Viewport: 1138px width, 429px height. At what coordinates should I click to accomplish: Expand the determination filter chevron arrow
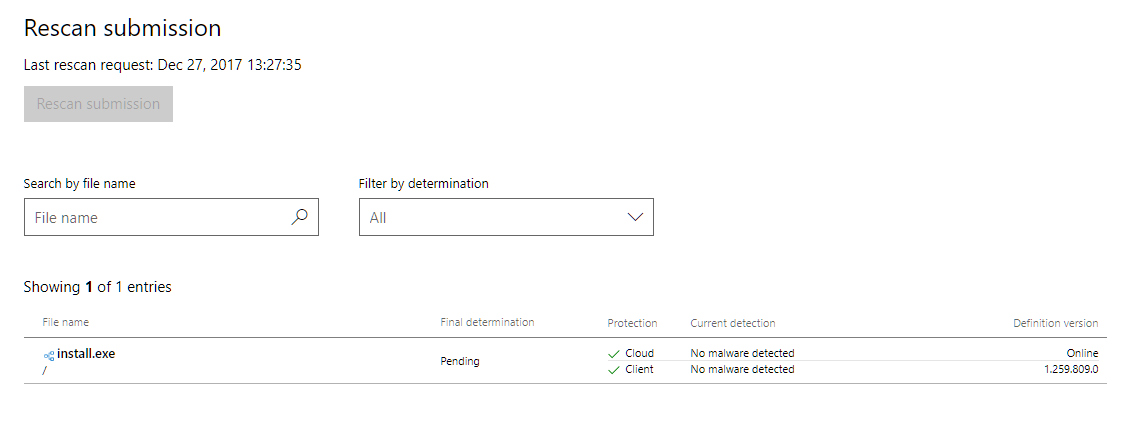634,217
